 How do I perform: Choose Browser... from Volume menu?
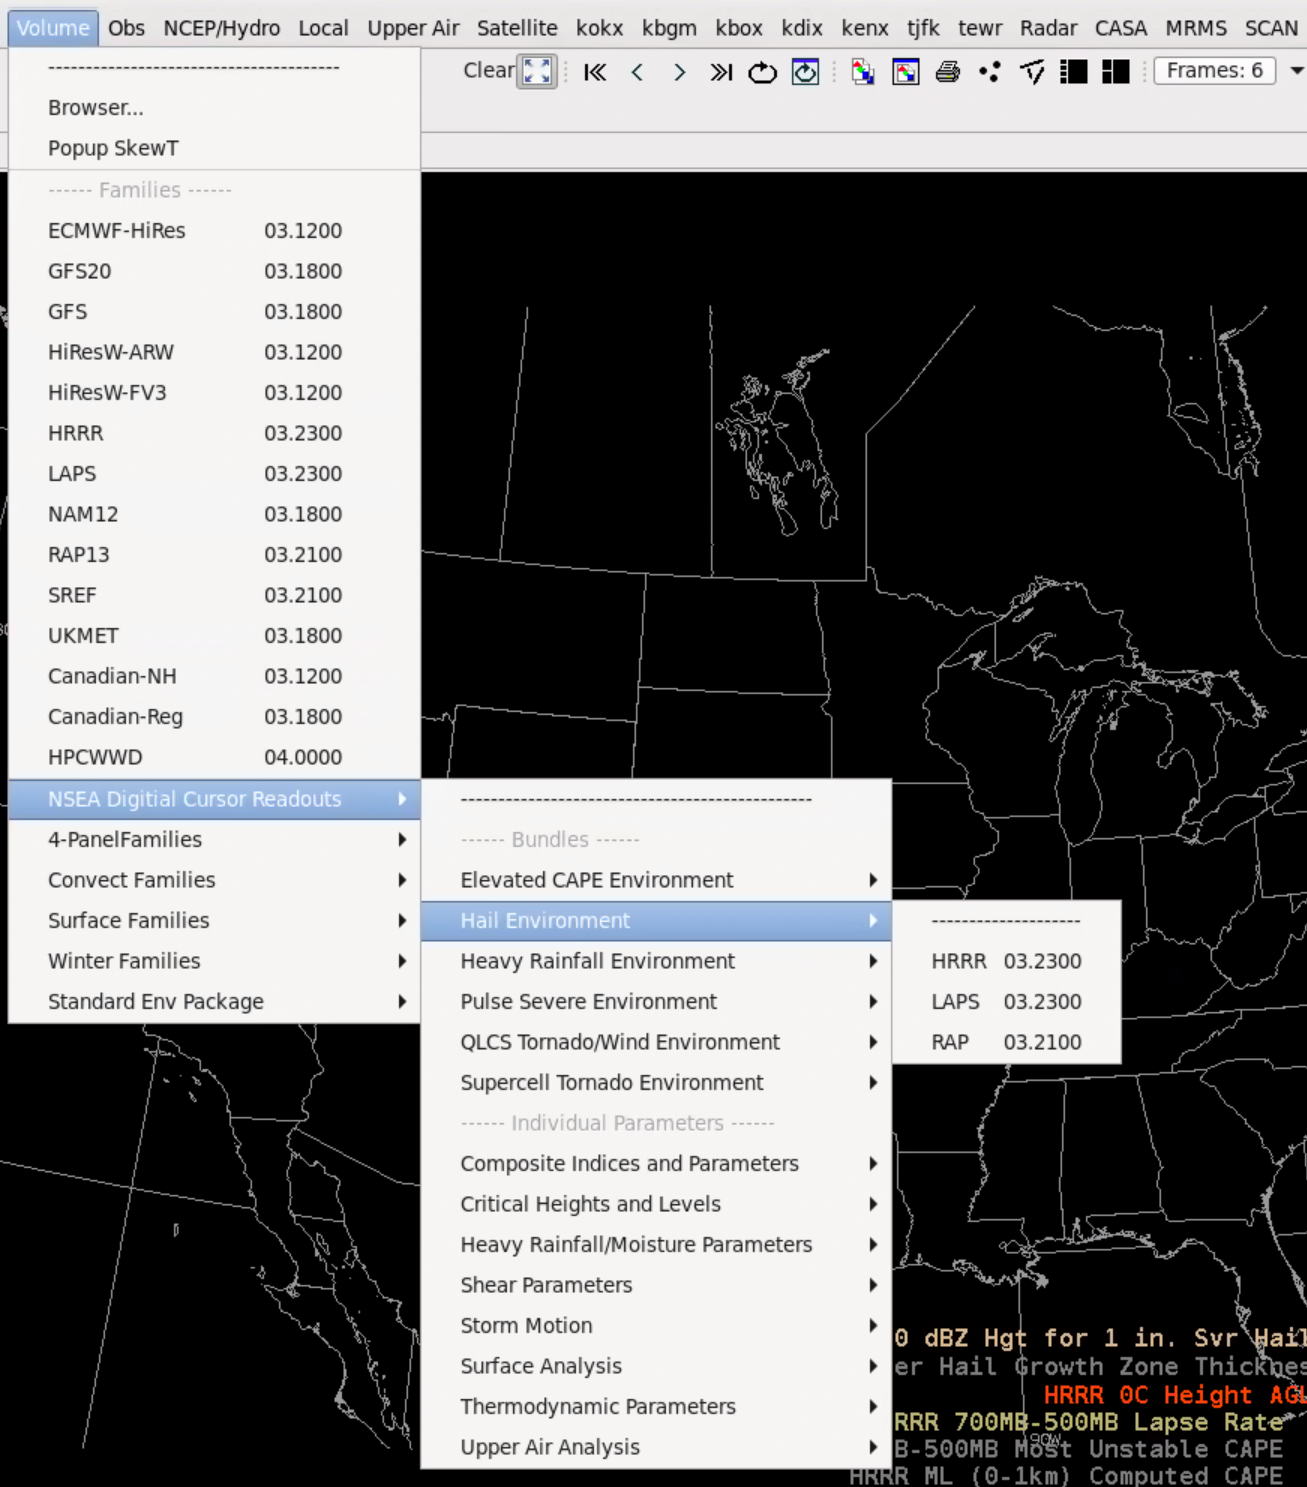(x=214, y=108)
